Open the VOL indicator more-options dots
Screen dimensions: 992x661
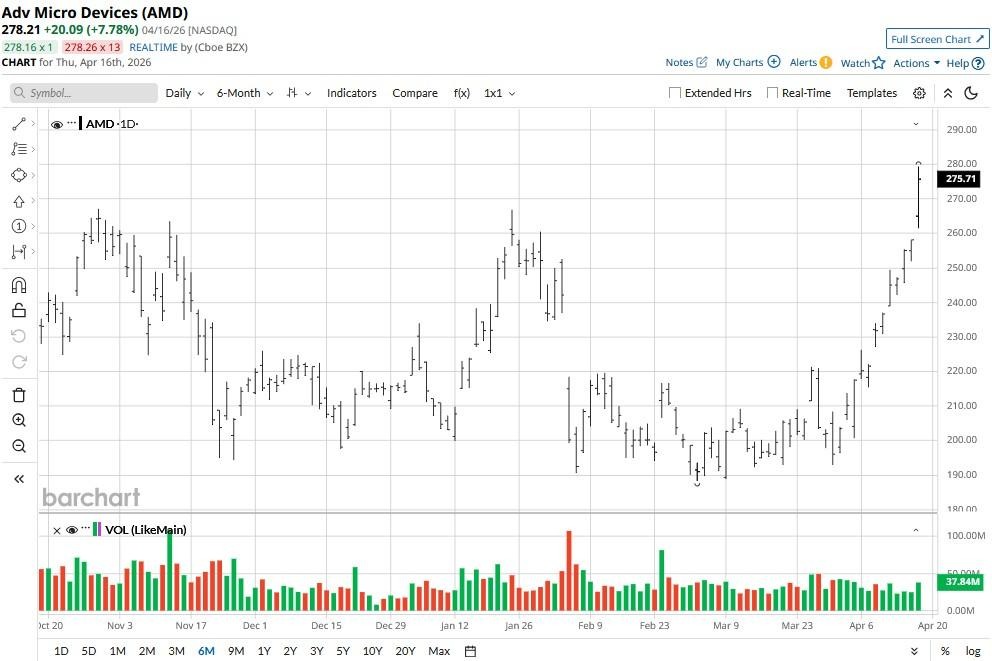tap(86, 527)
